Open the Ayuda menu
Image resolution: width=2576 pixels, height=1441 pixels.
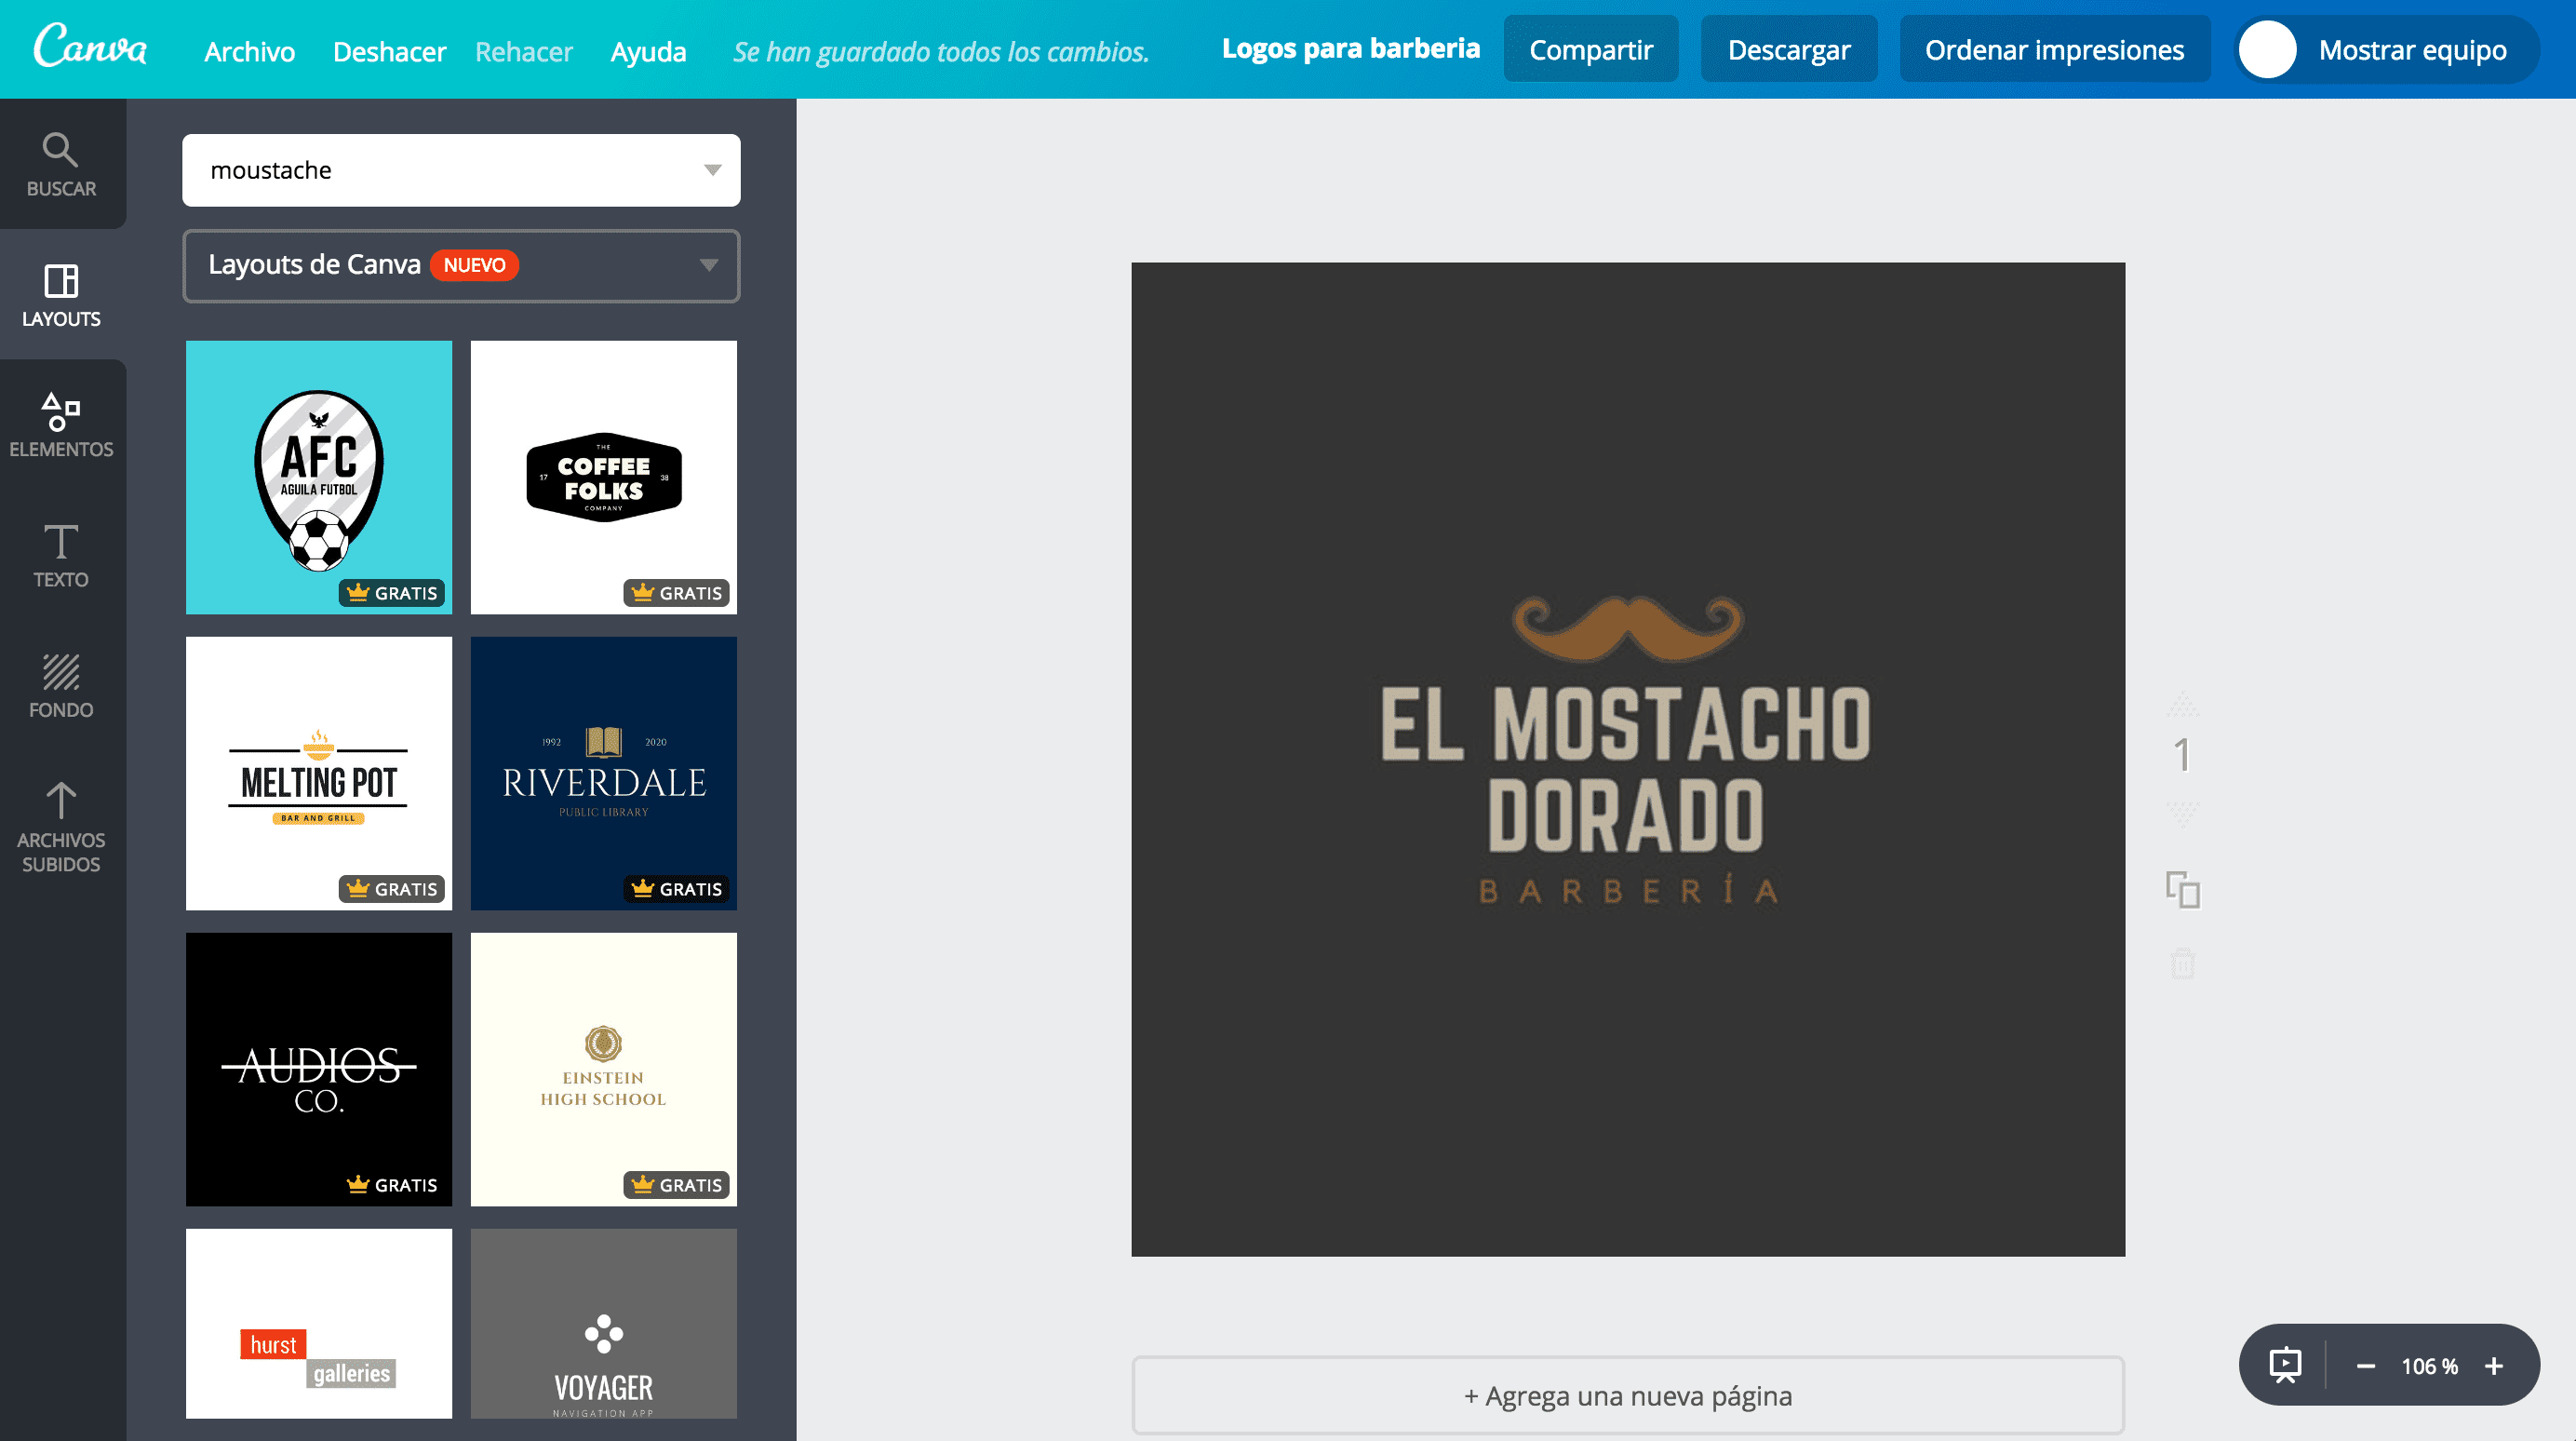(x=648, y=51)
